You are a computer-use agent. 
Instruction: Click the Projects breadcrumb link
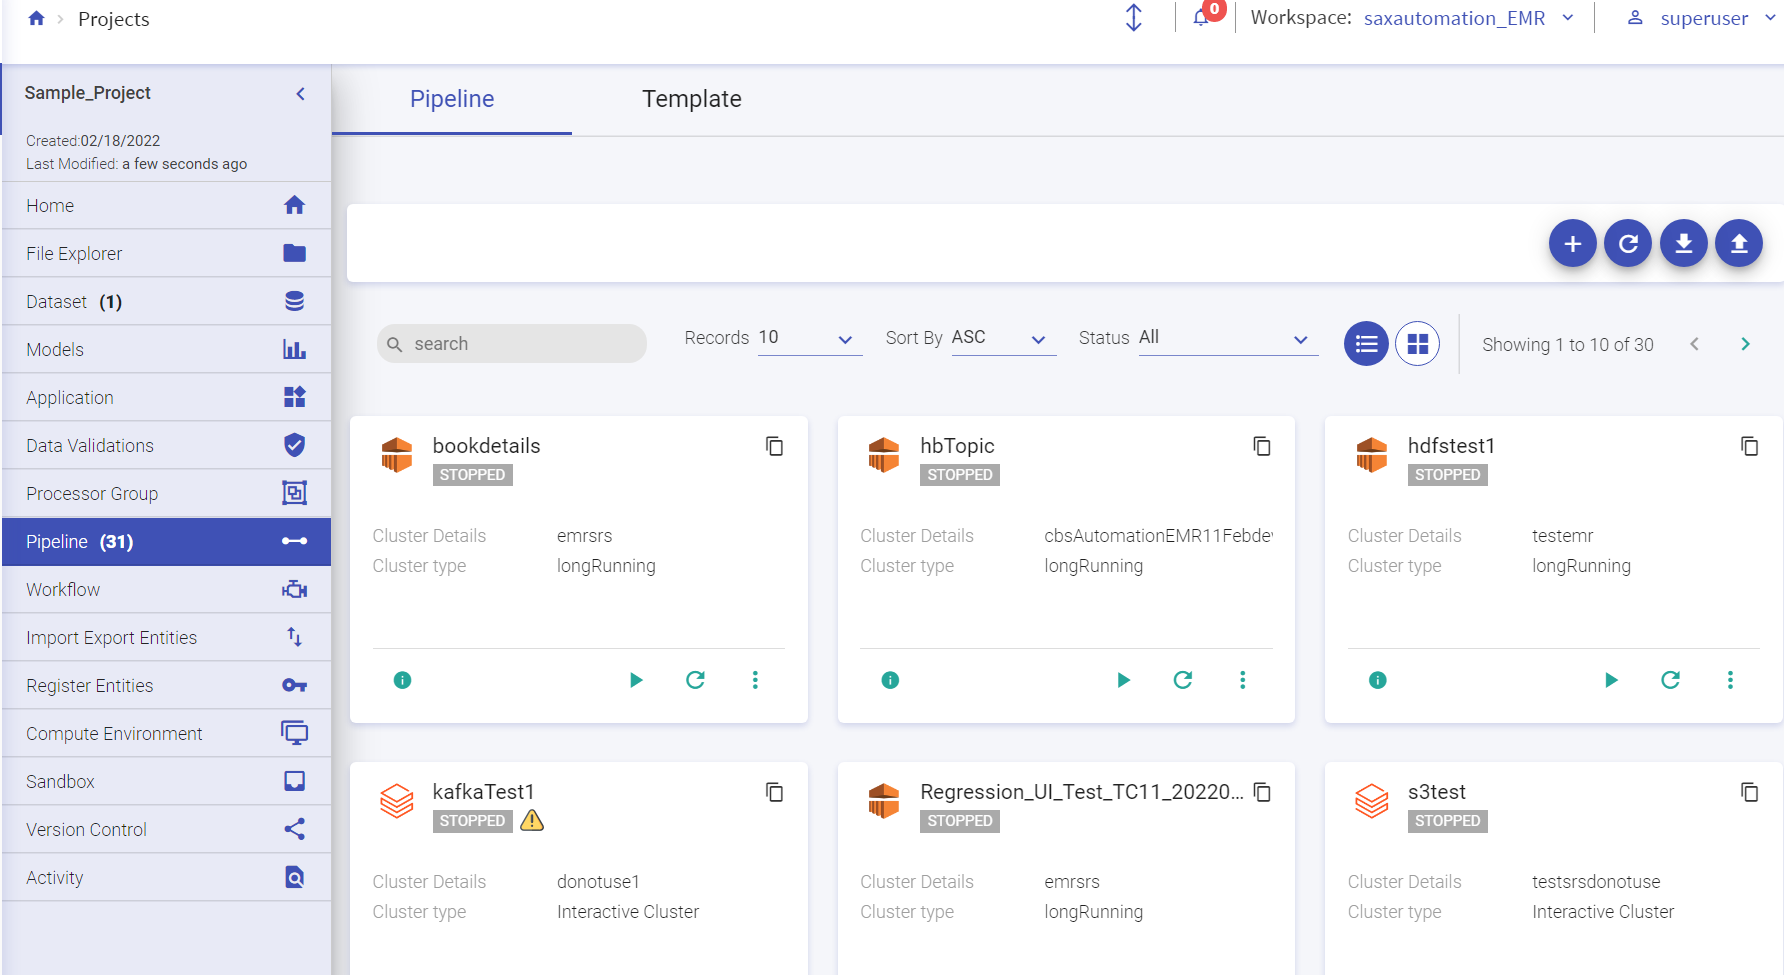click(113, 19)
